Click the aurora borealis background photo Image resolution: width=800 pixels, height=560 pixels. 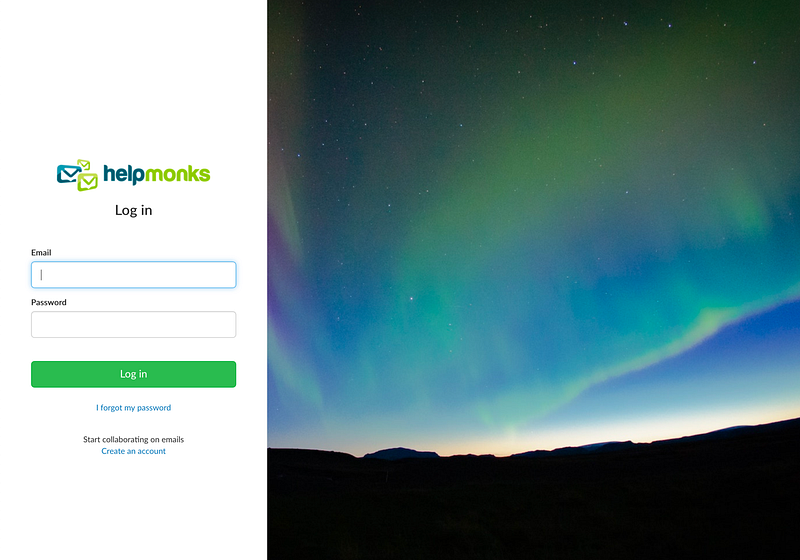(534, 280)
